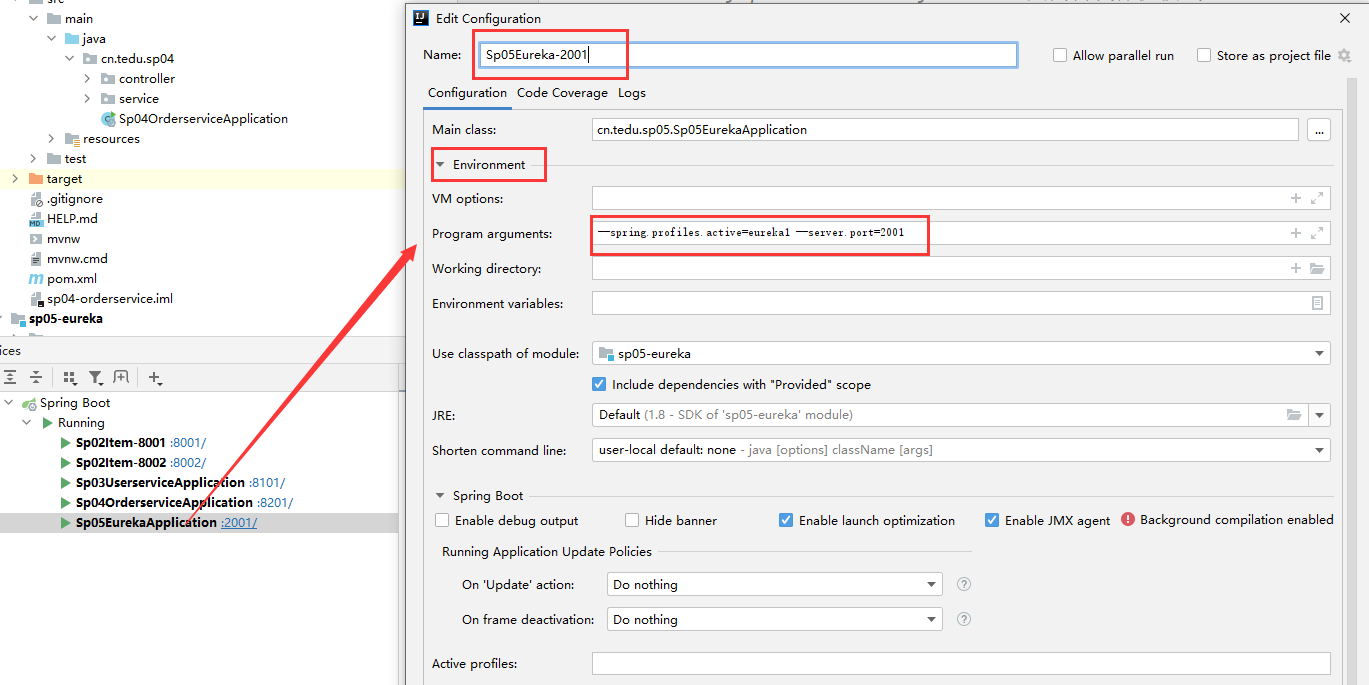The image size is (1369, 685).
Task: Click the Name input field
Action: [748, 55]
